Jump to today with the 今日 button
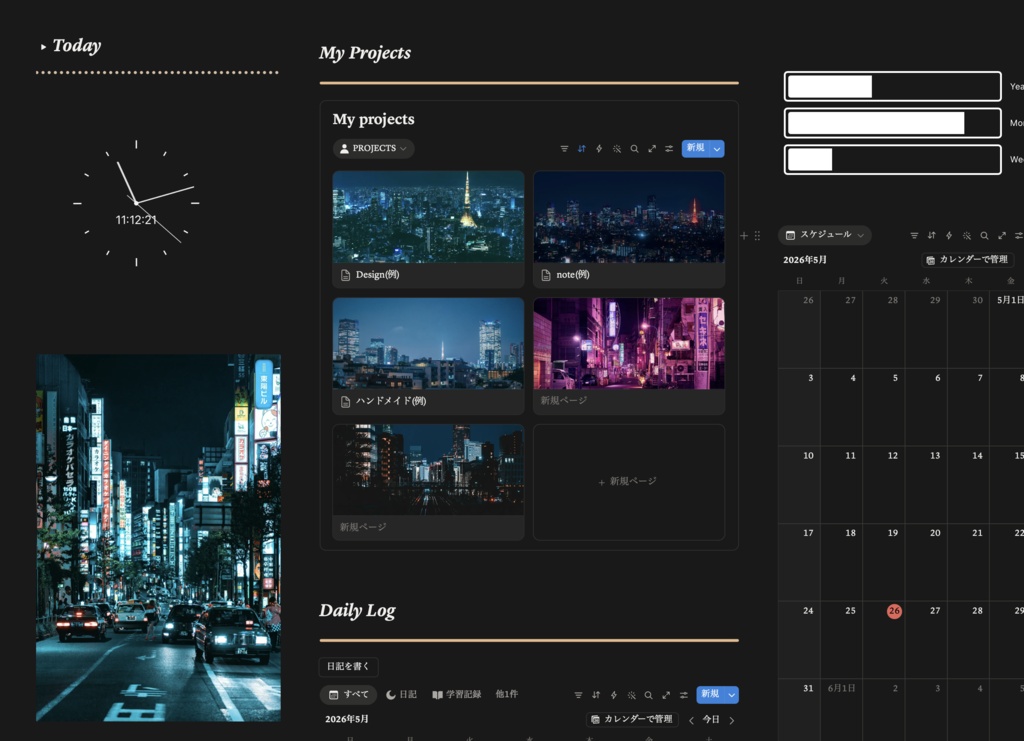Image resolution: width=1024 pixels, height=741 pixels. 711,719
